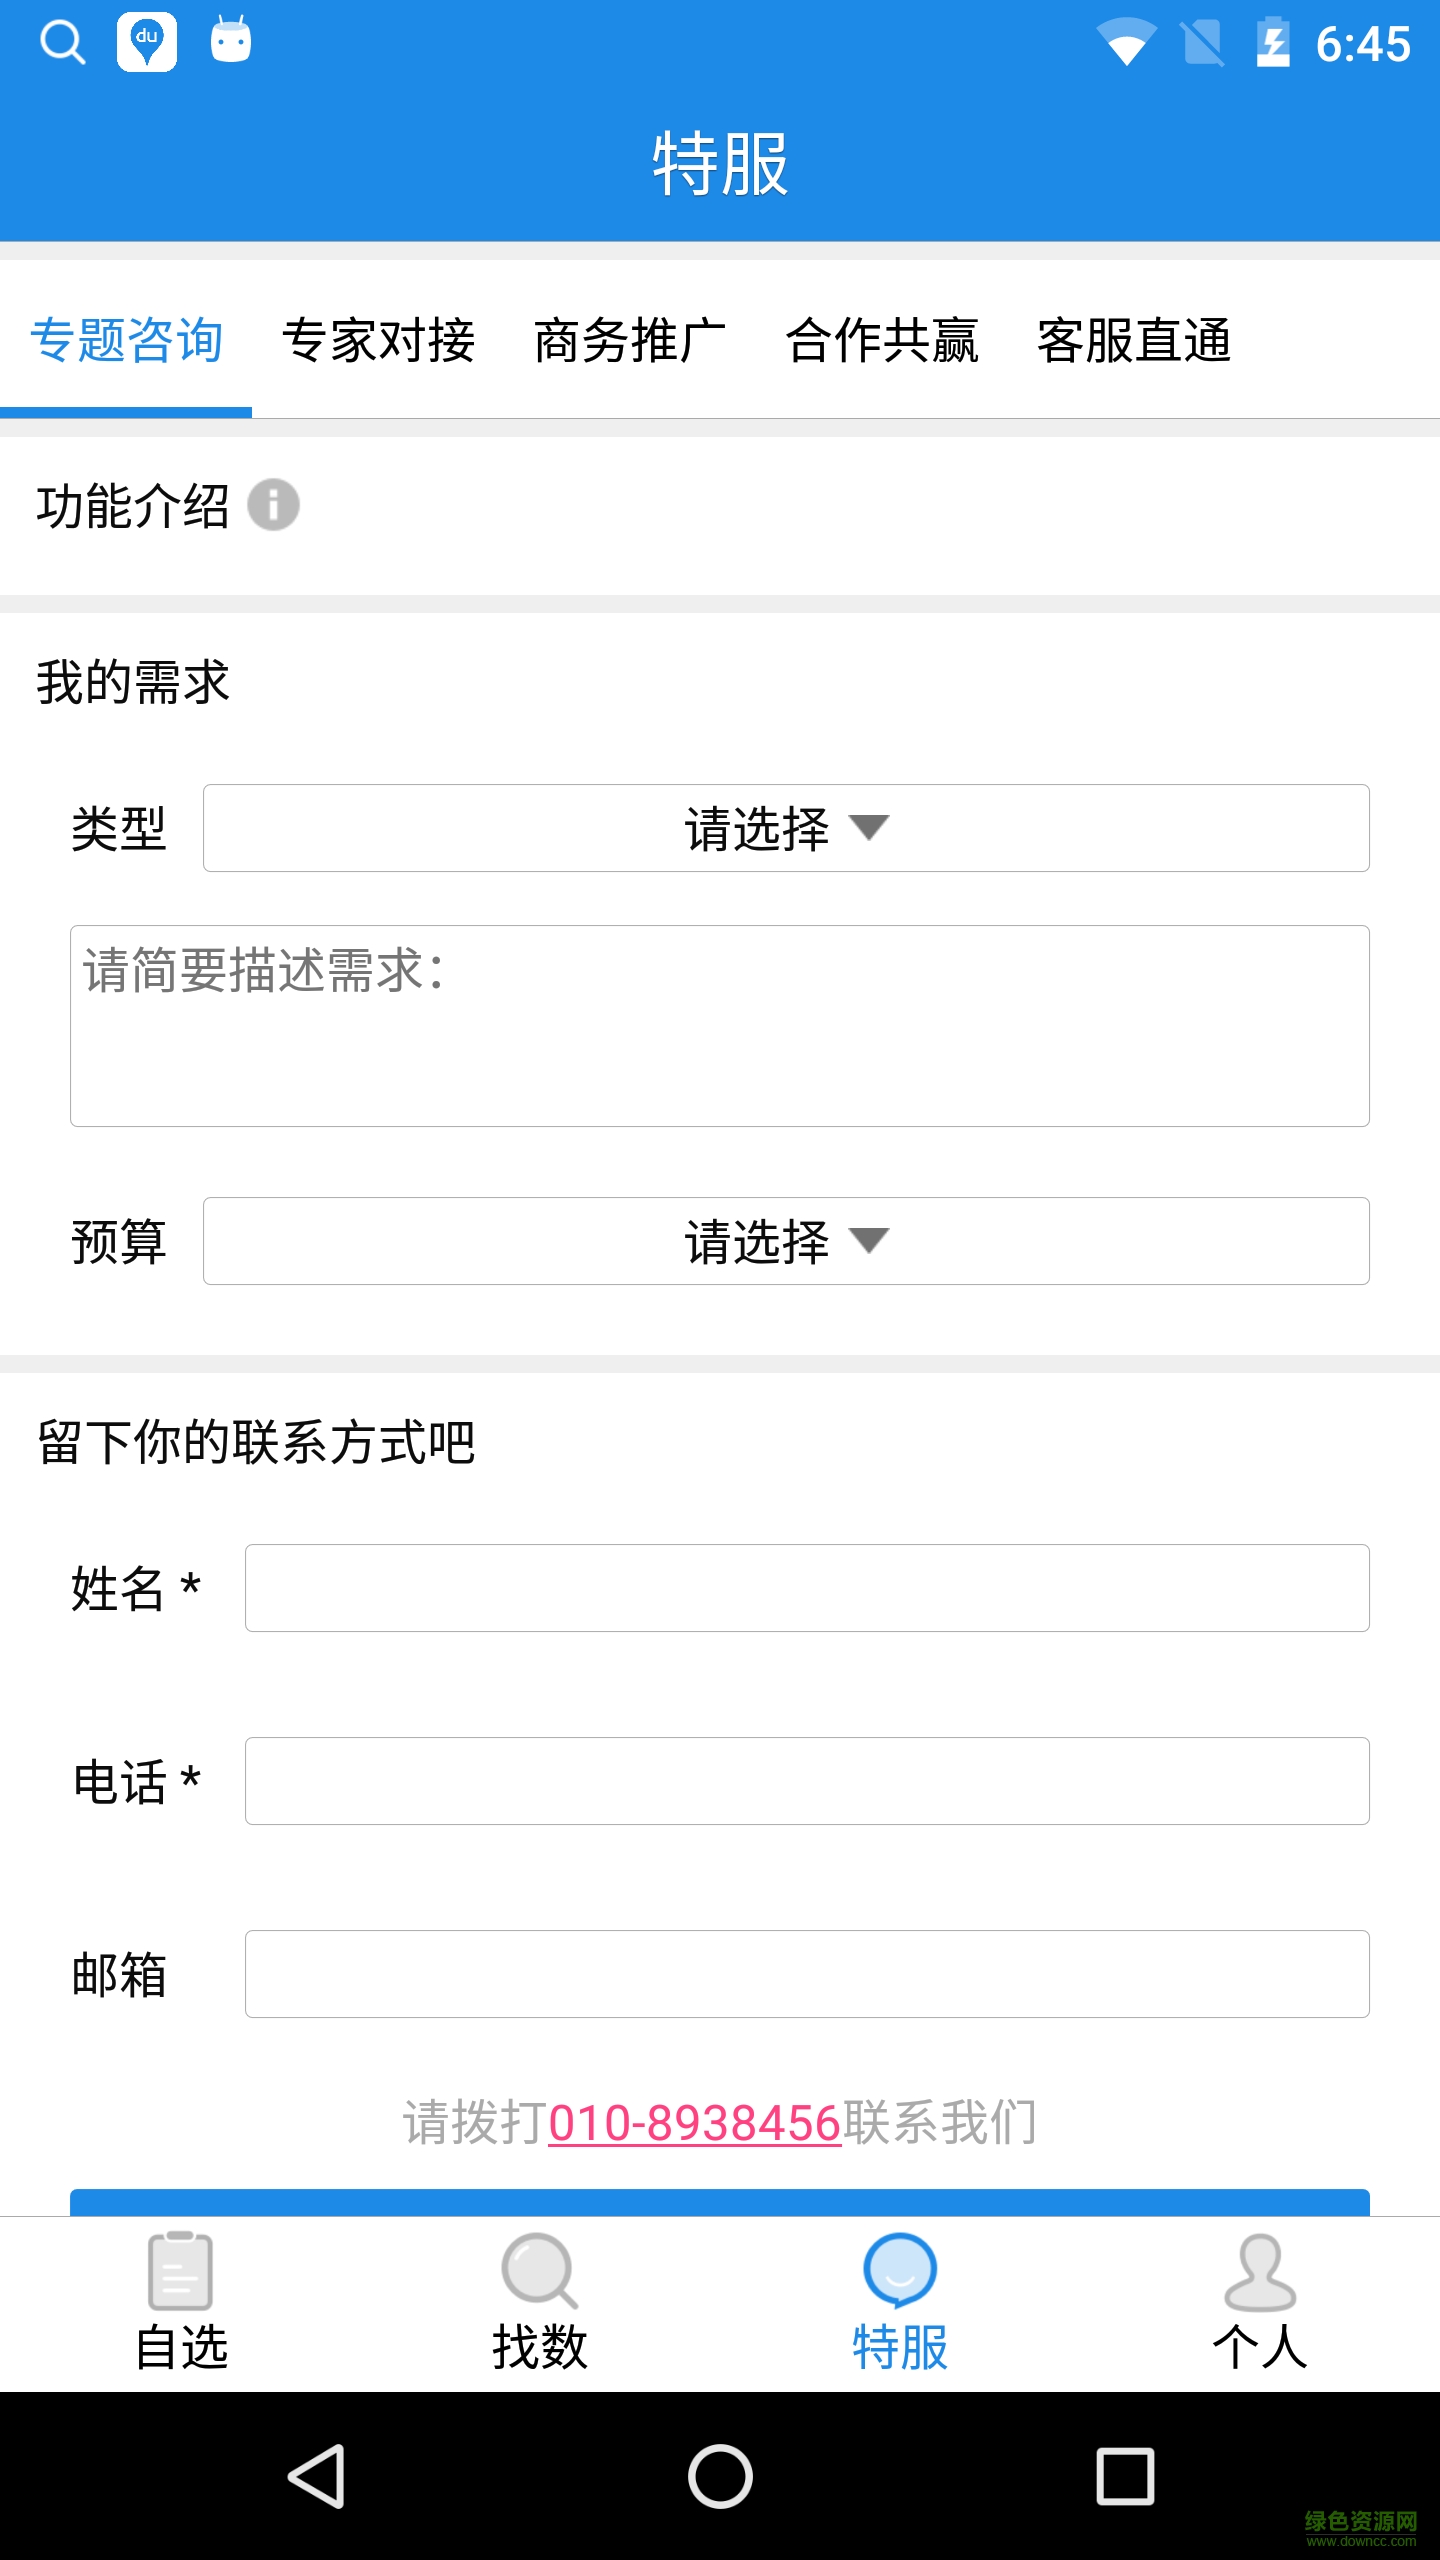Select the 专题咨询 tab
The width and height of the screenshot is (1440, 2560).
tap(126, 340)
